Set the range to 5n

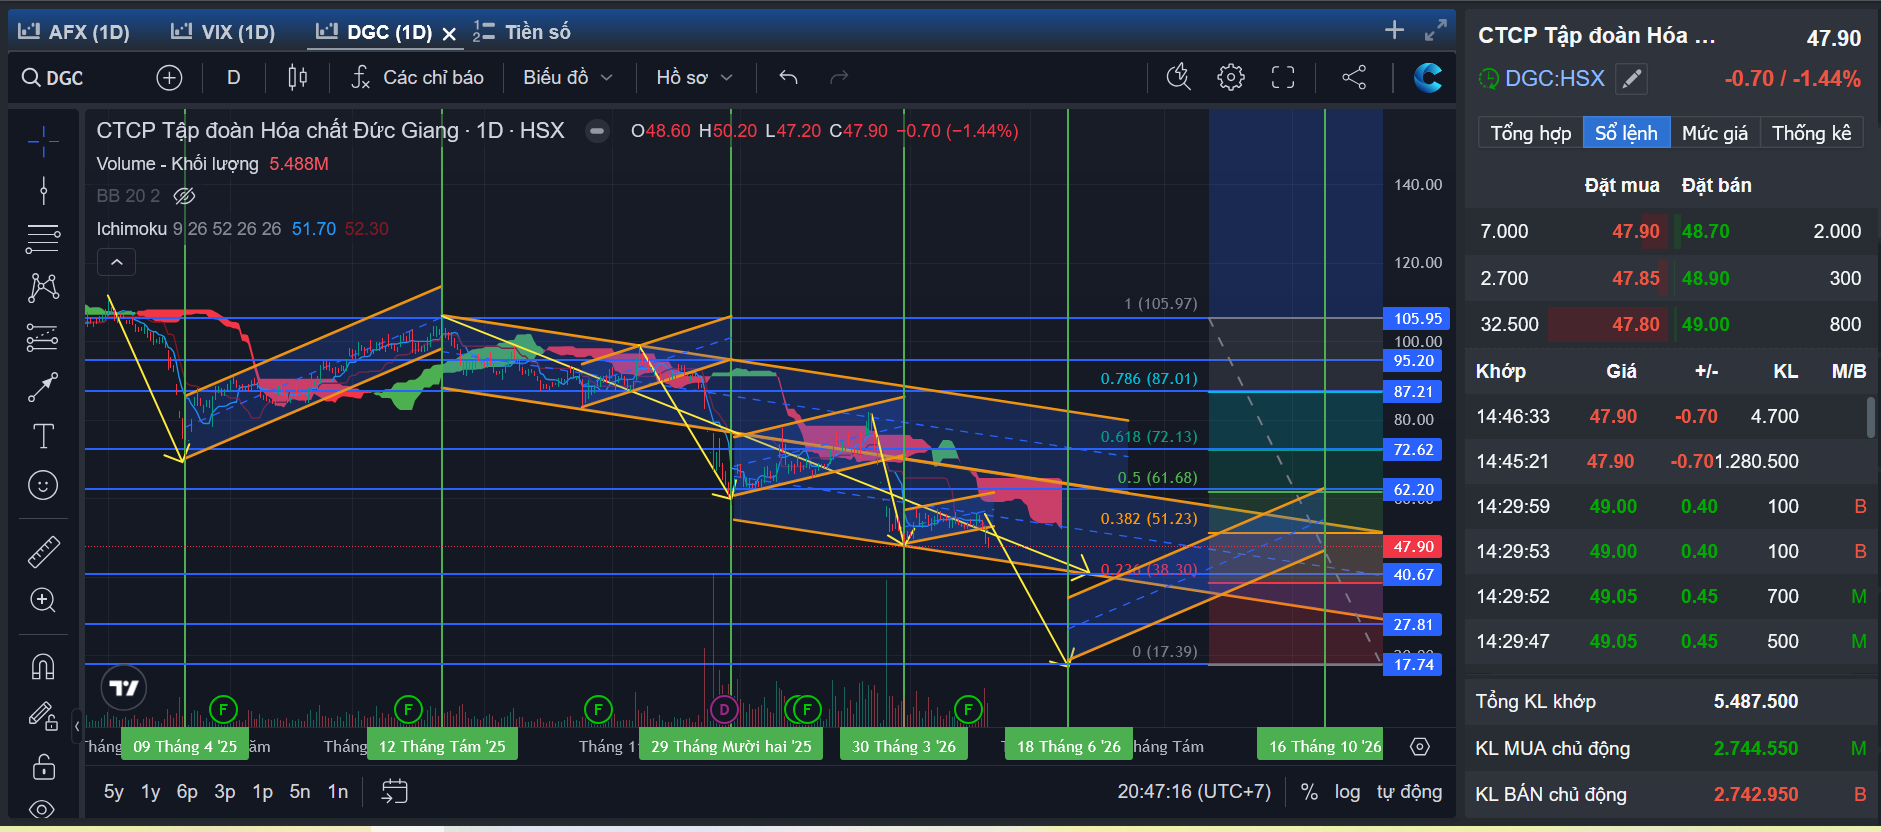coord(300,792)
